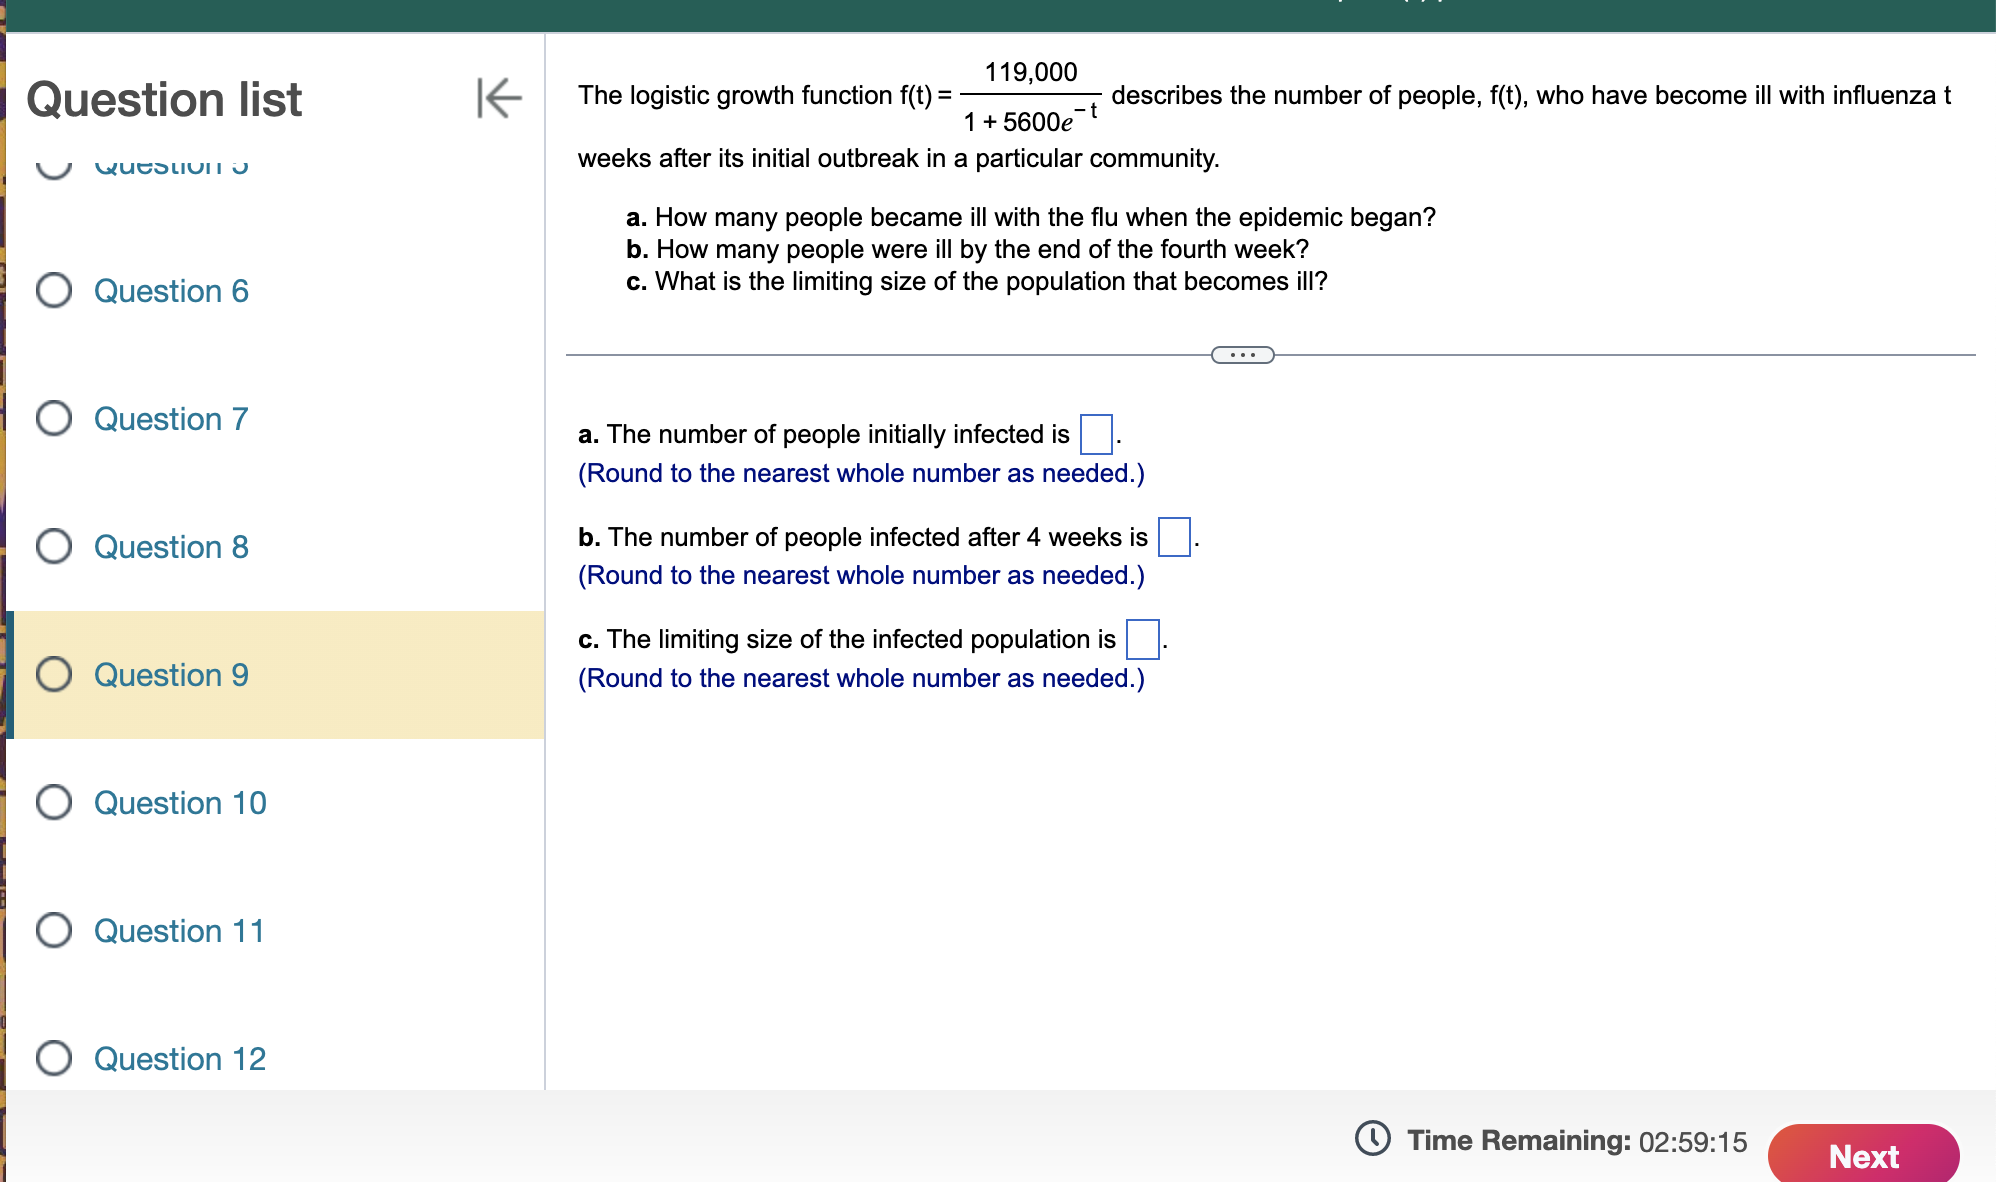Click the answer box for part a
This screenshot has width=1996, height=1182.
1094,434
